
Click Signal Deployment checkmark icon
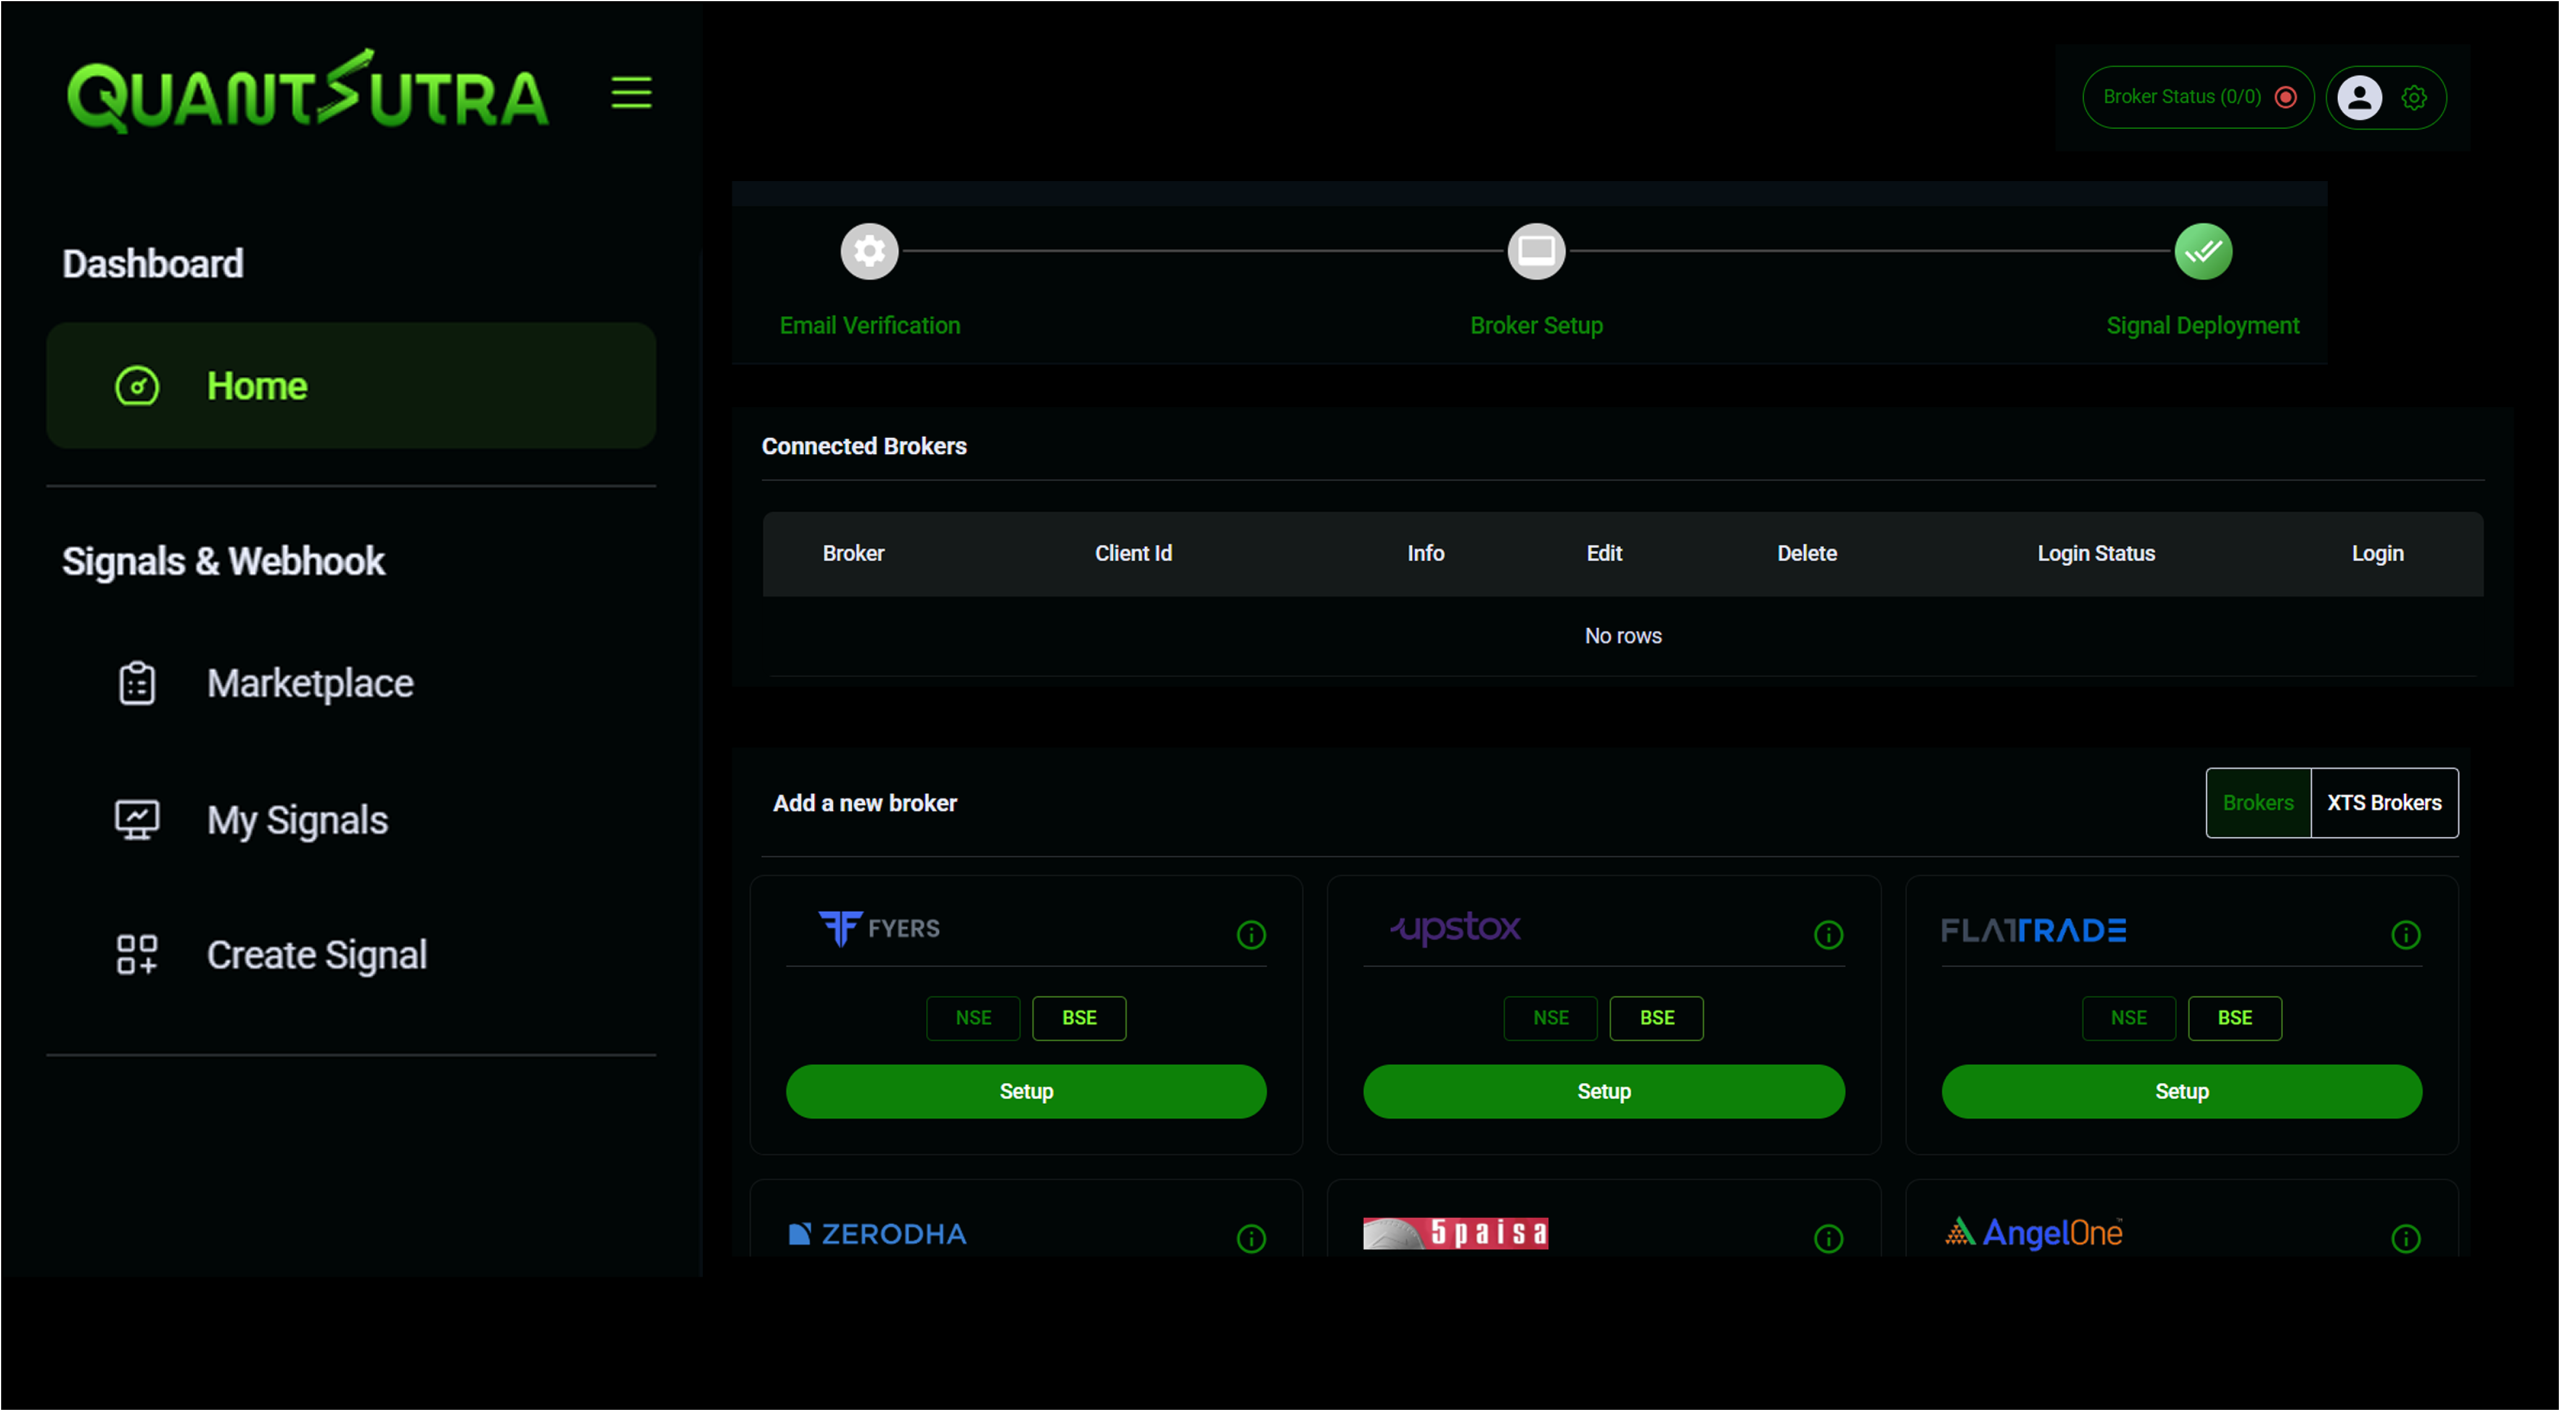[2203, 251]
